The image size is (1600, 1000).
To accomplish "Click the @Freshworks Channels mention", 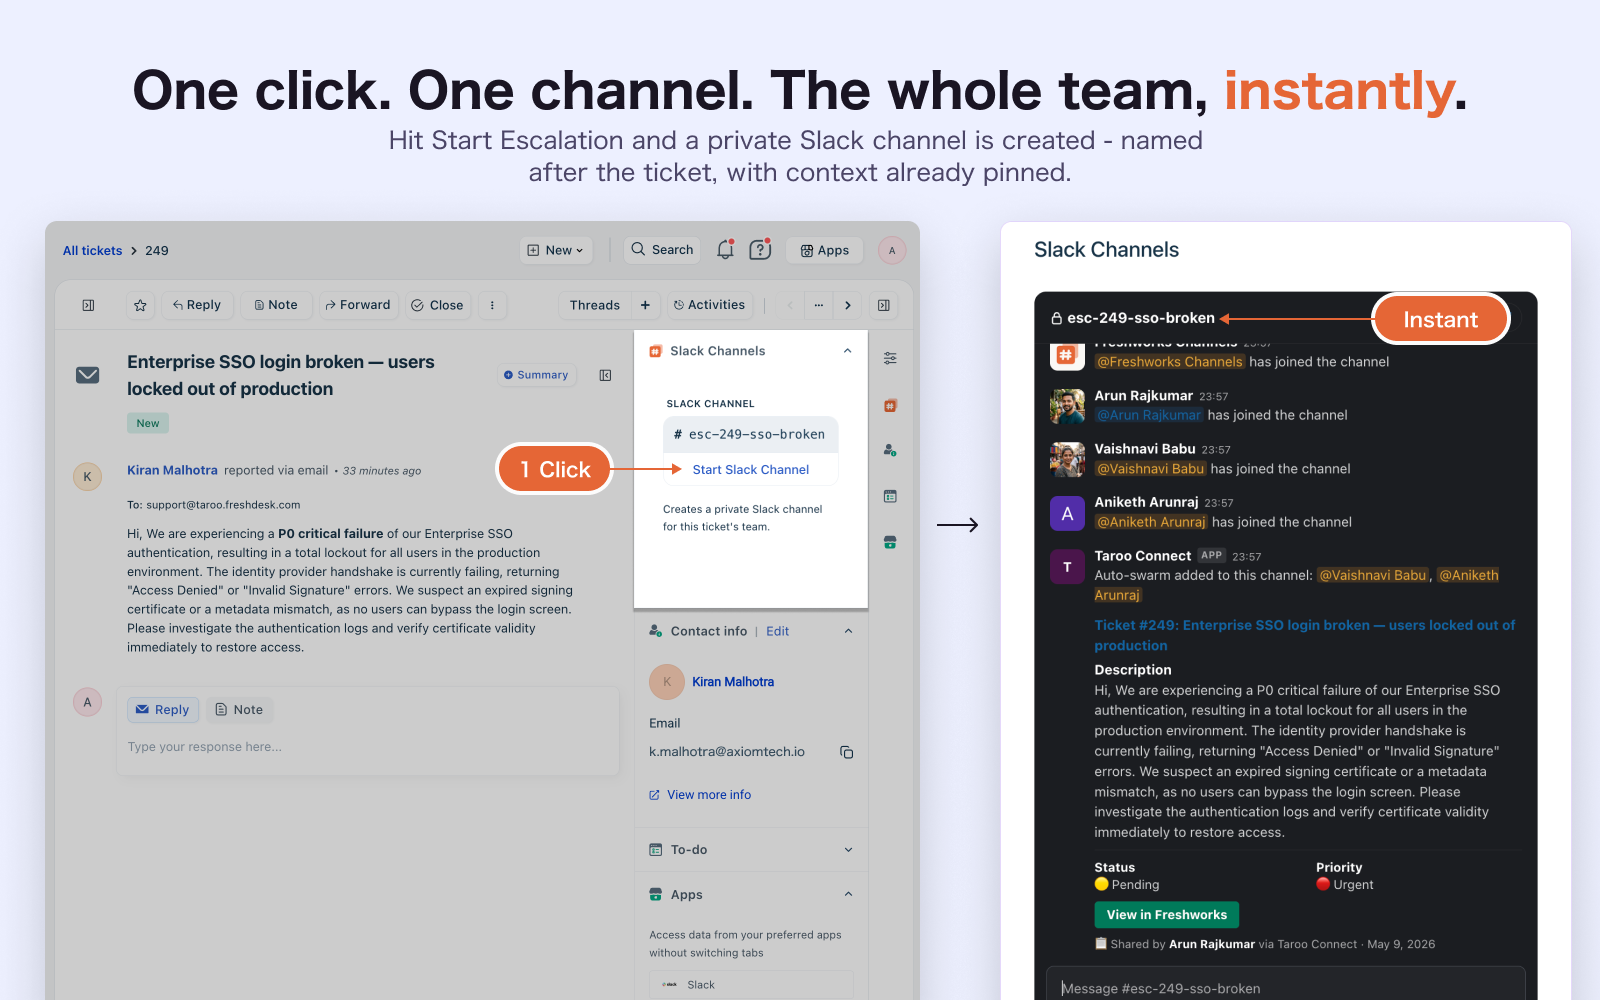I will [x=1170, y=362].
